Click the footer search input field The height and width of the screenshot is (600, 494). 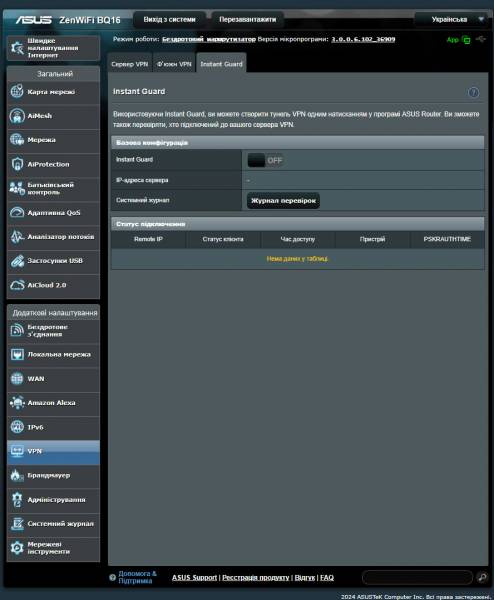pyautogui.click(x=417, y=577)
